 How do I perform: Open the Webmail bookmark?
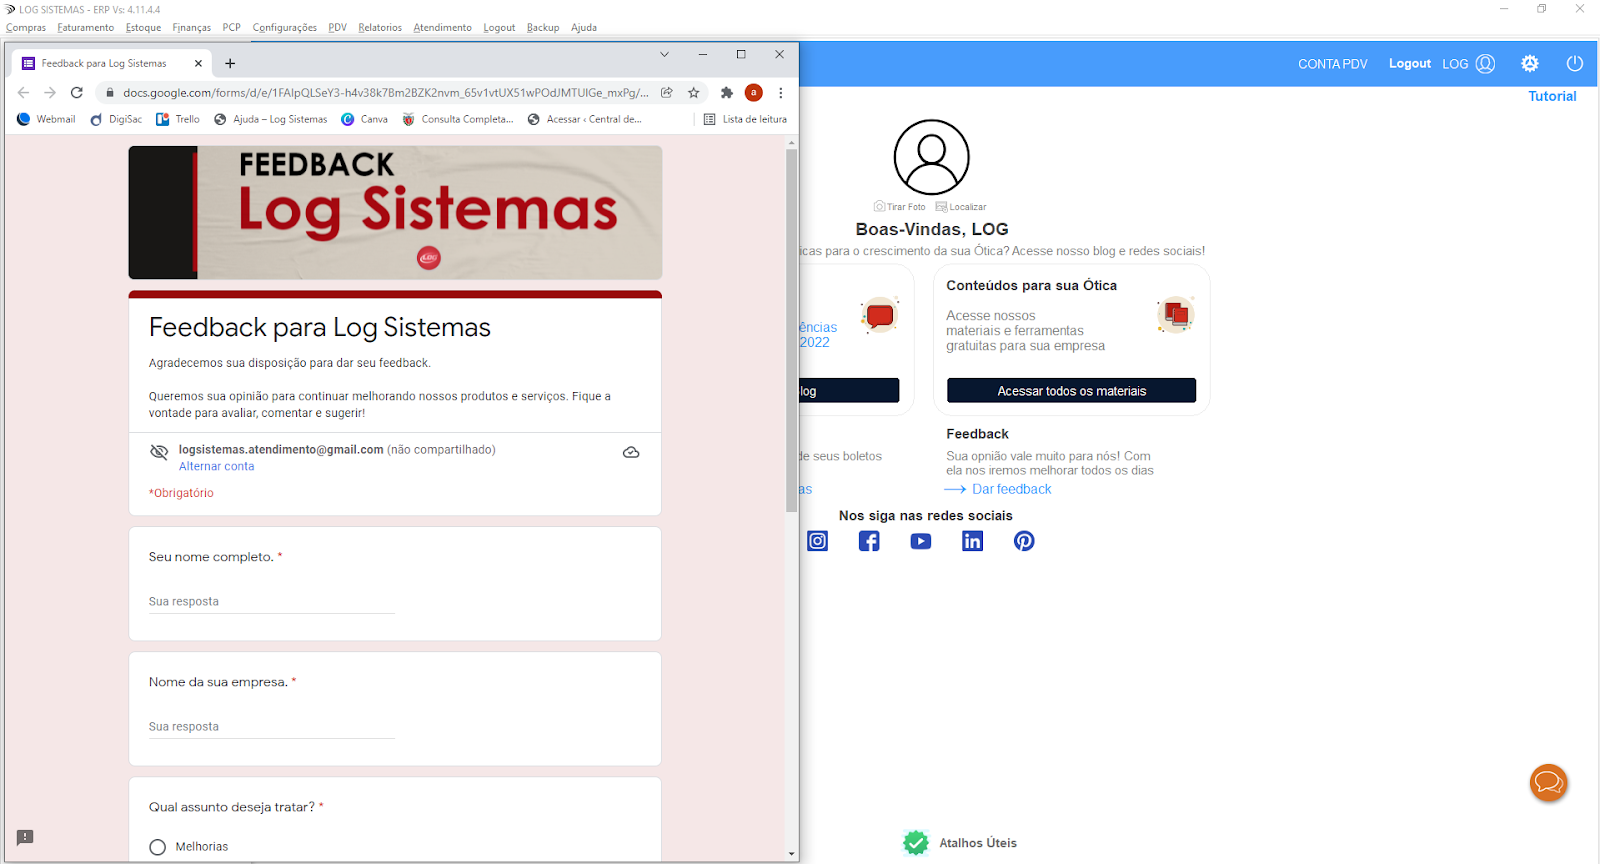coord(47,119)
